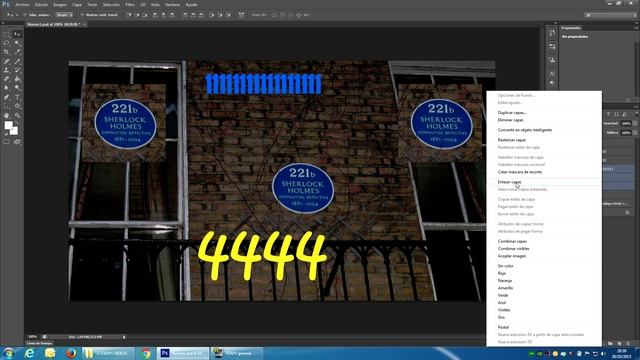Click Auto-Align Layers icon in options bar
The width and height of the screenshot is (640, 360).
(x=241, y=15)
